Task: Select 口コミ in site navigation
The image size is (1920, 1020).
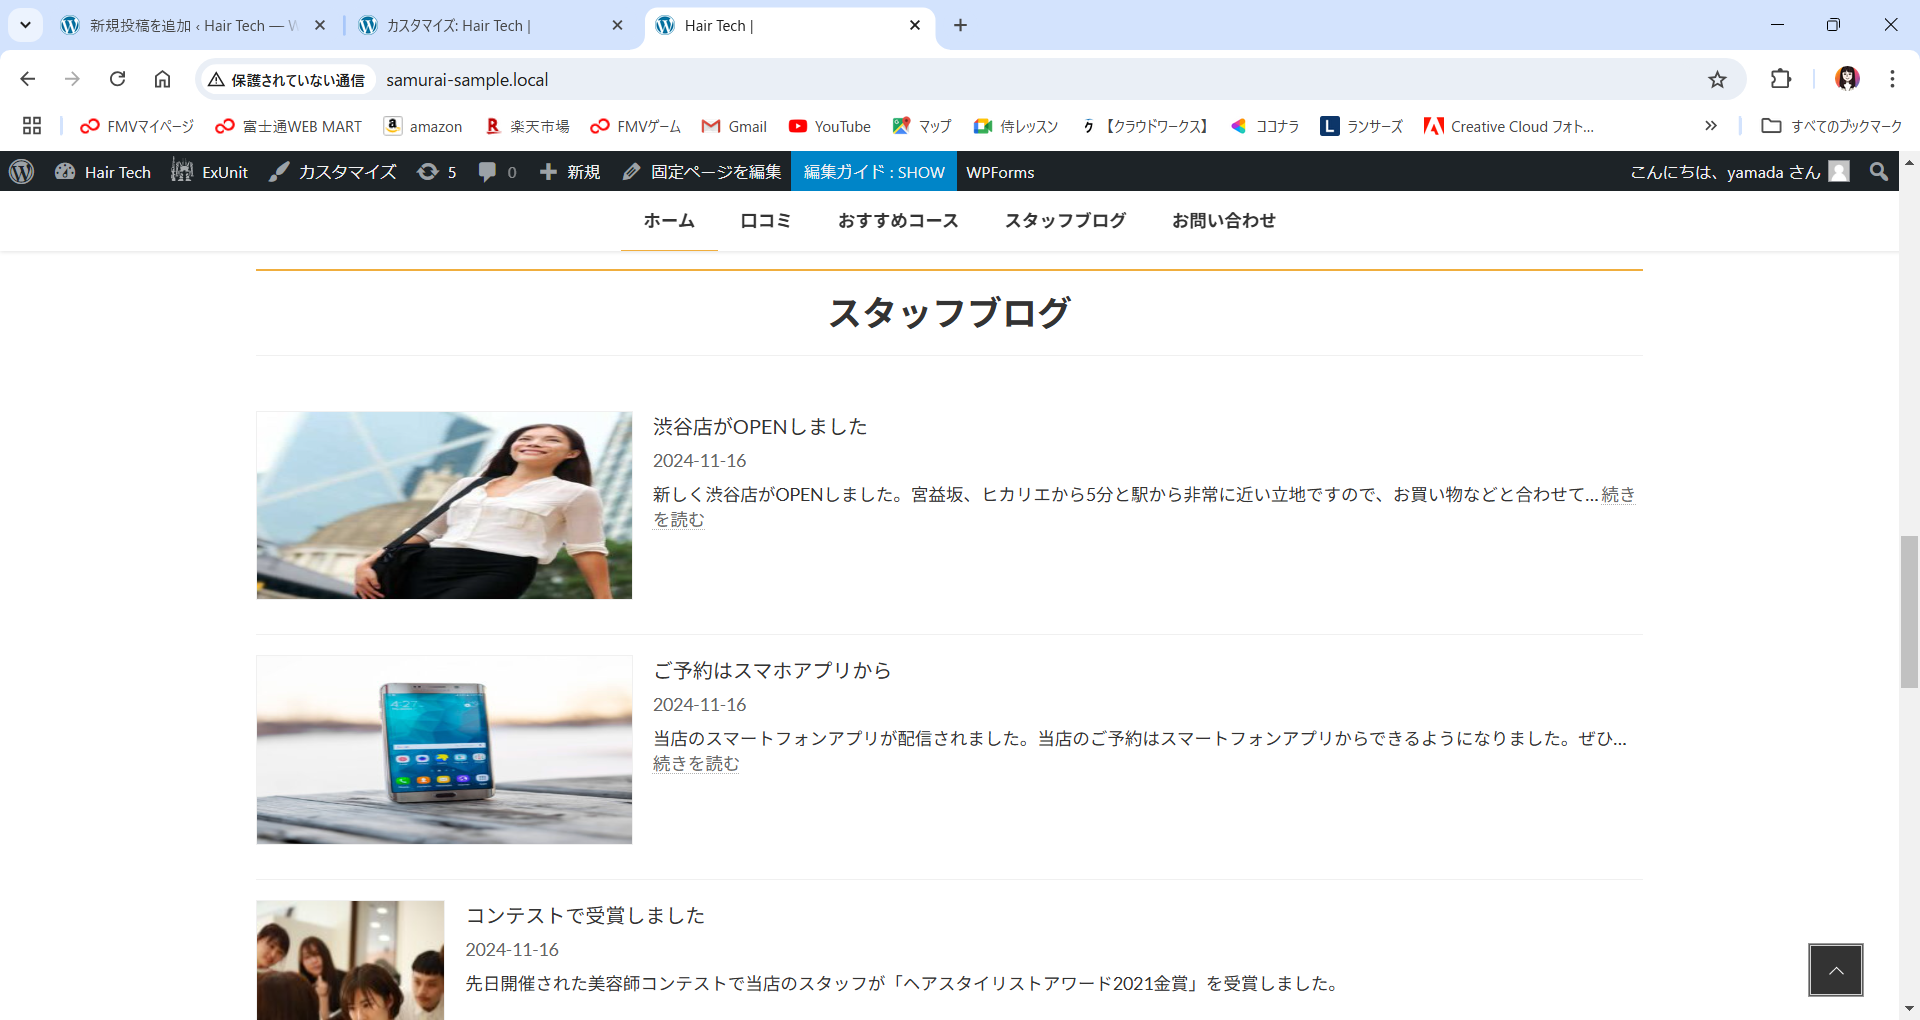Action: tap(766, 220)
